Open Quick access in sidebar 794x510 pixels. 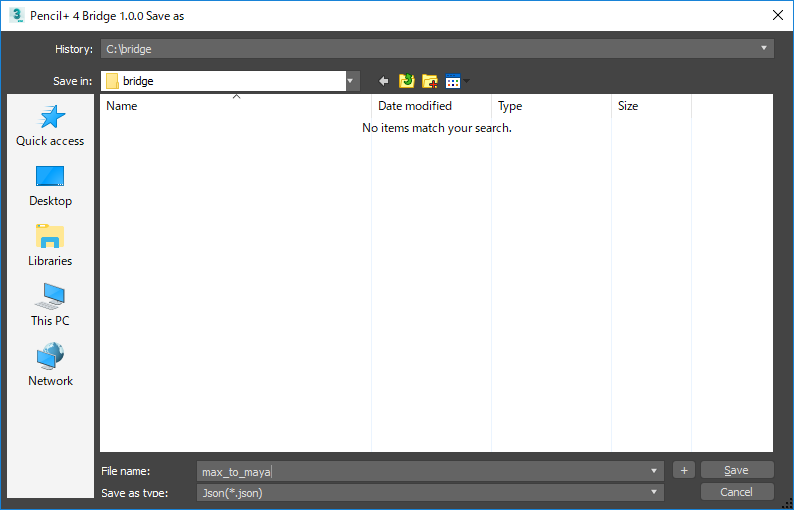pos(50,126)
